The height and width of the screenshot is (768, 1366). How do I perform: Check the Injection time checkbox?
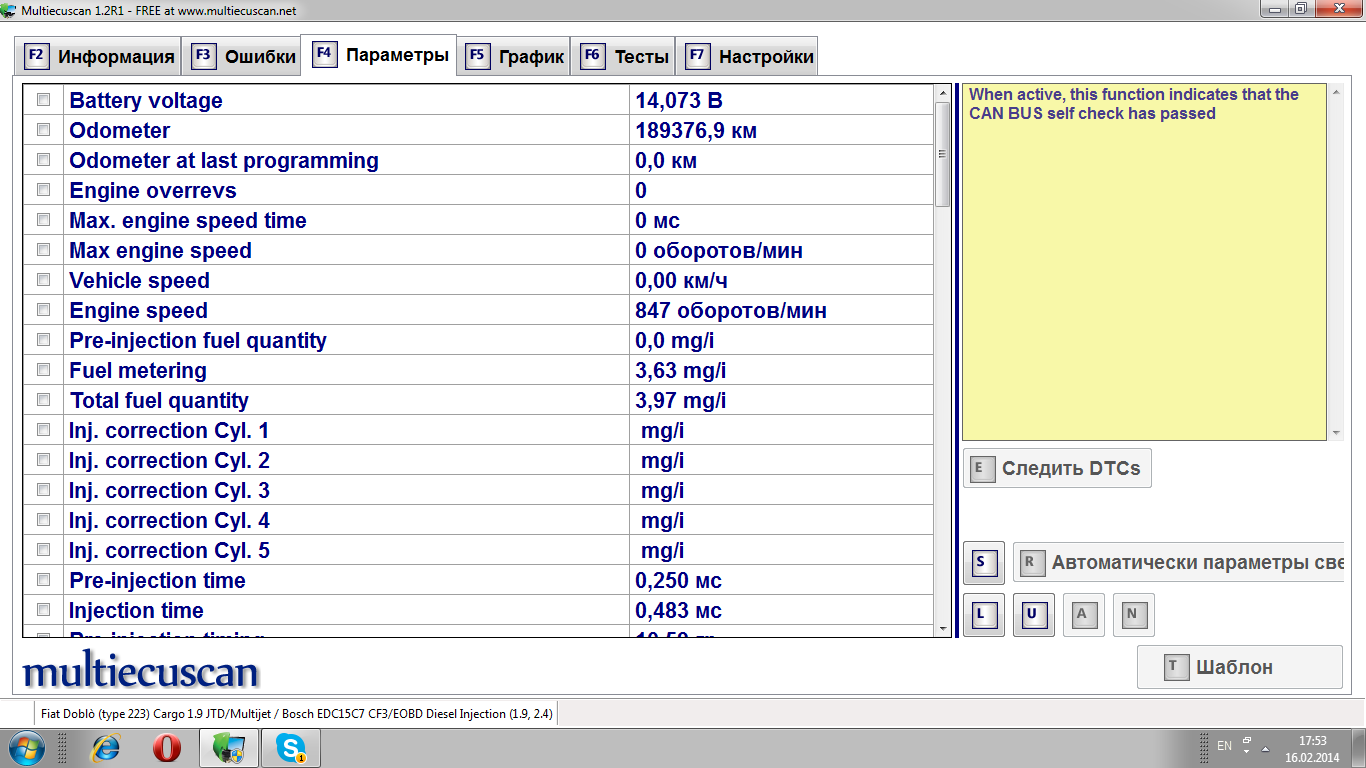click(x=43, y=610)
